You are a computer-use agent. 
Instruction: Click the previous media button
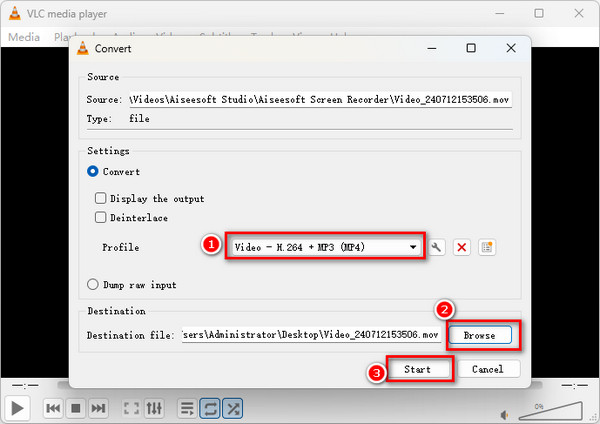point(54,408)
